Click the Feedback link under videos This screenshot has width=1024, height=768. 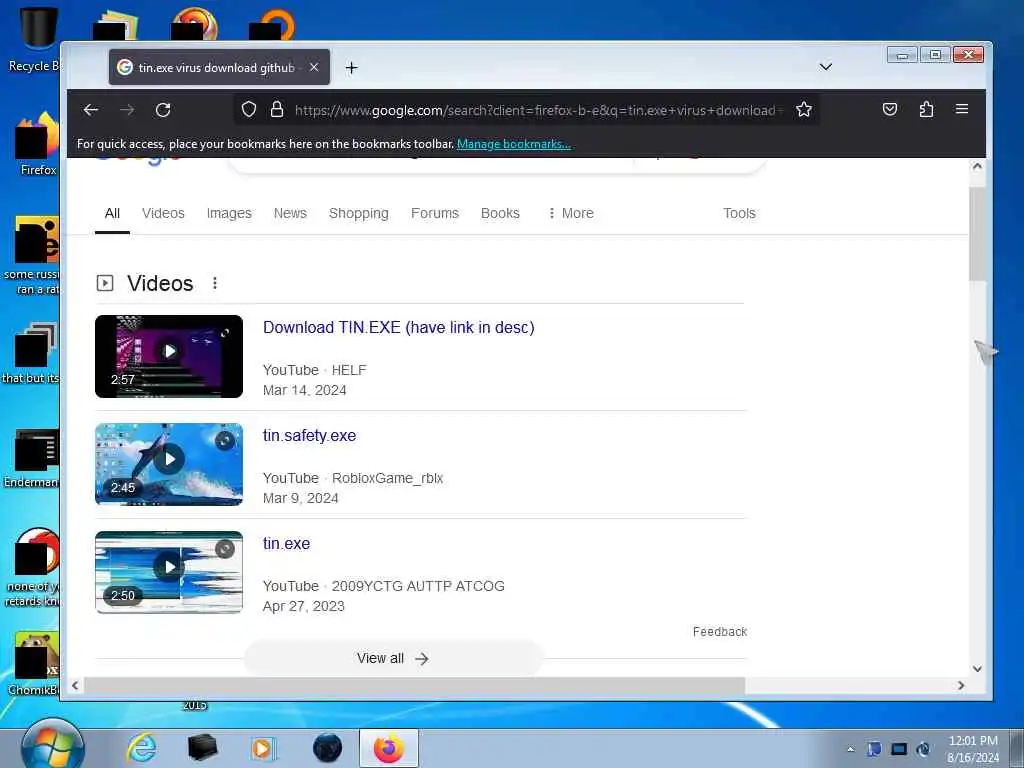720,632
